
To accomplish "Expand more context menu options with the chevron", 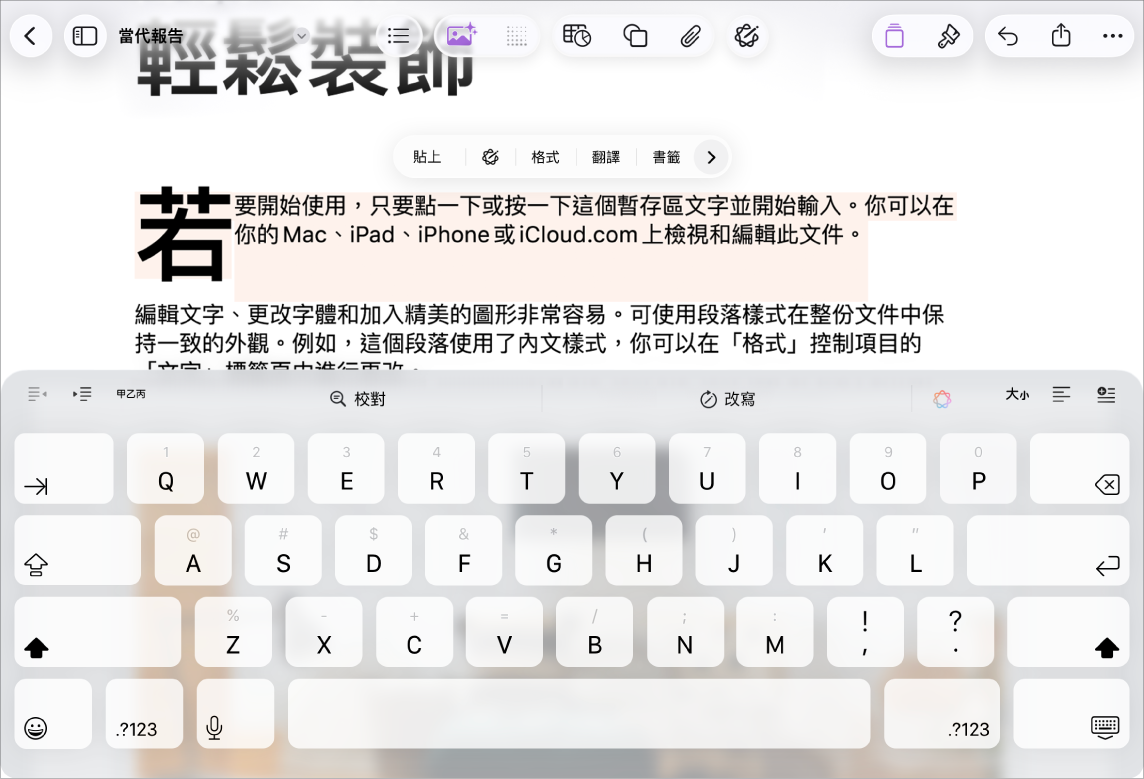I will click(x=711, y=156).
